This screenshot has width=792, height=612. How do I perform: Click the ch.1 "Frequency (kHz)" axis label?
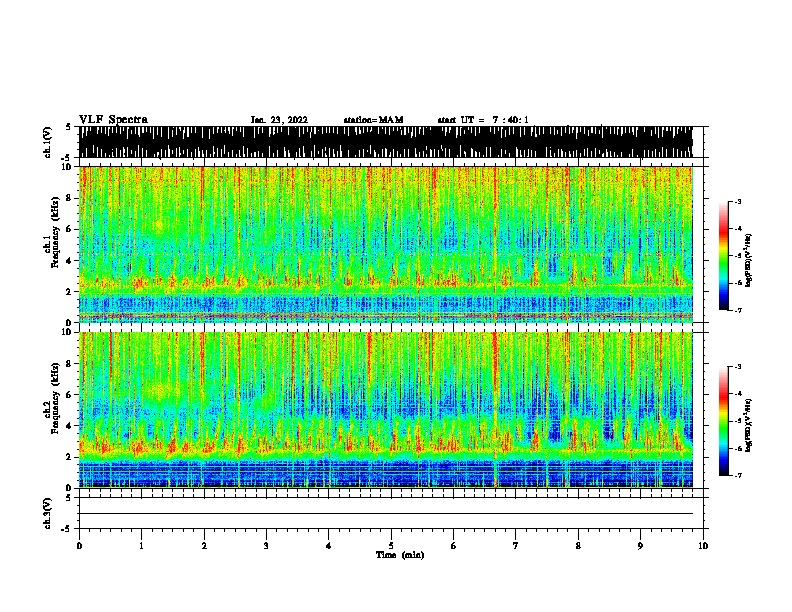coord(55,232)
